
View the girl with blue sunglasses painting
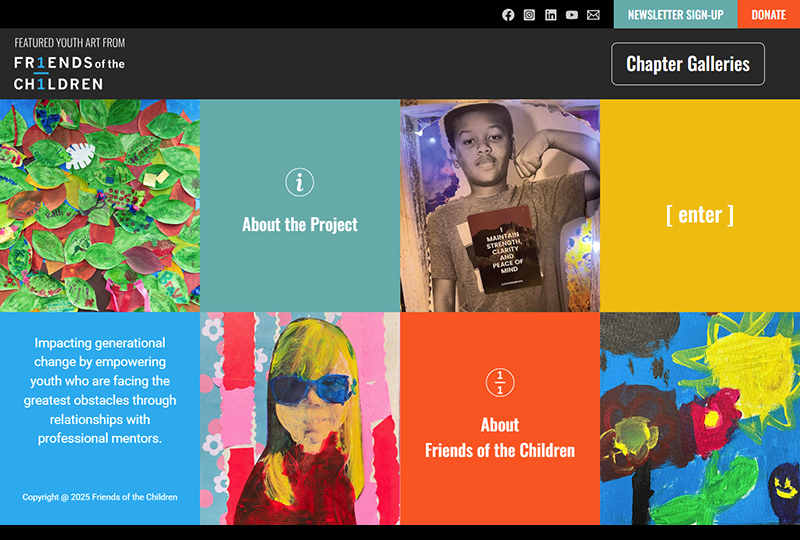[300, 418]
